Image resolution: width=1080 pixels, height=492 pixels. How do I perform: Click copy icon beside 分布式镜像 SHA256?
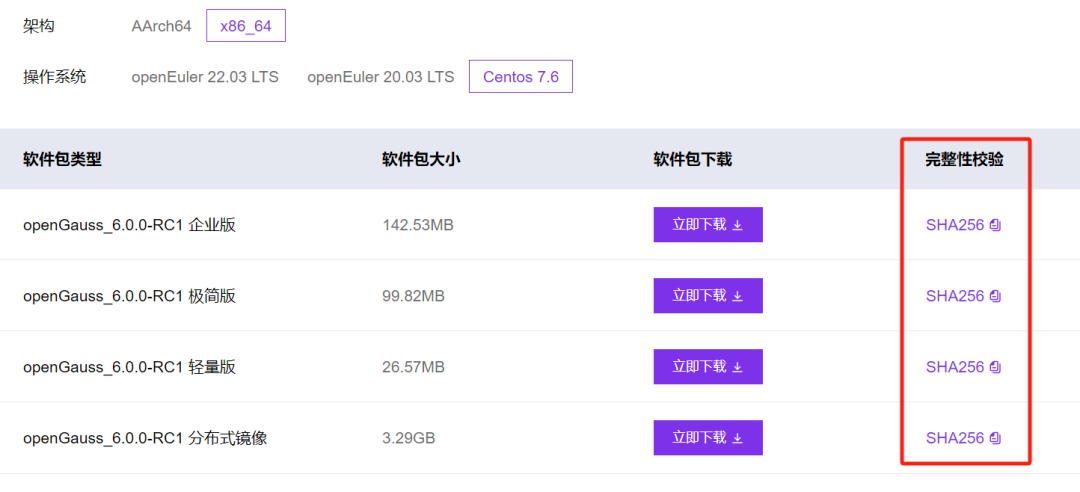tap(995, 438)
